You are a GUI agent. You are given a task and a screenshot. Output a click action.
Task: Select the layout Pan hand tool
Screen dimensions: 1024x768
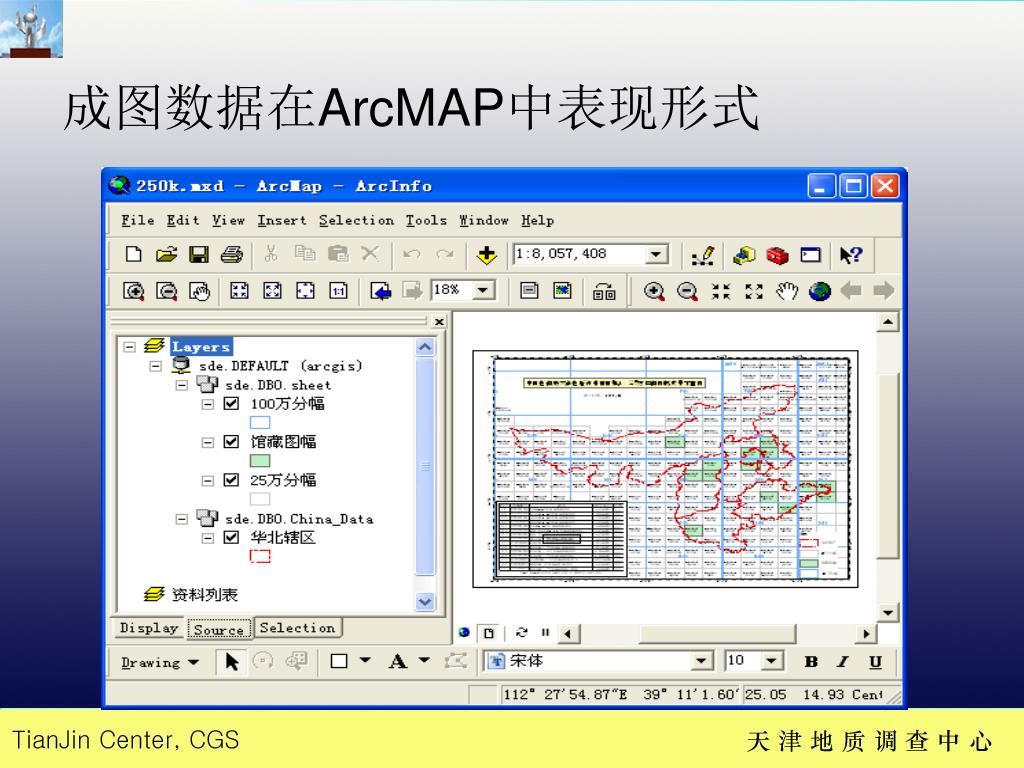click(199, 291)
